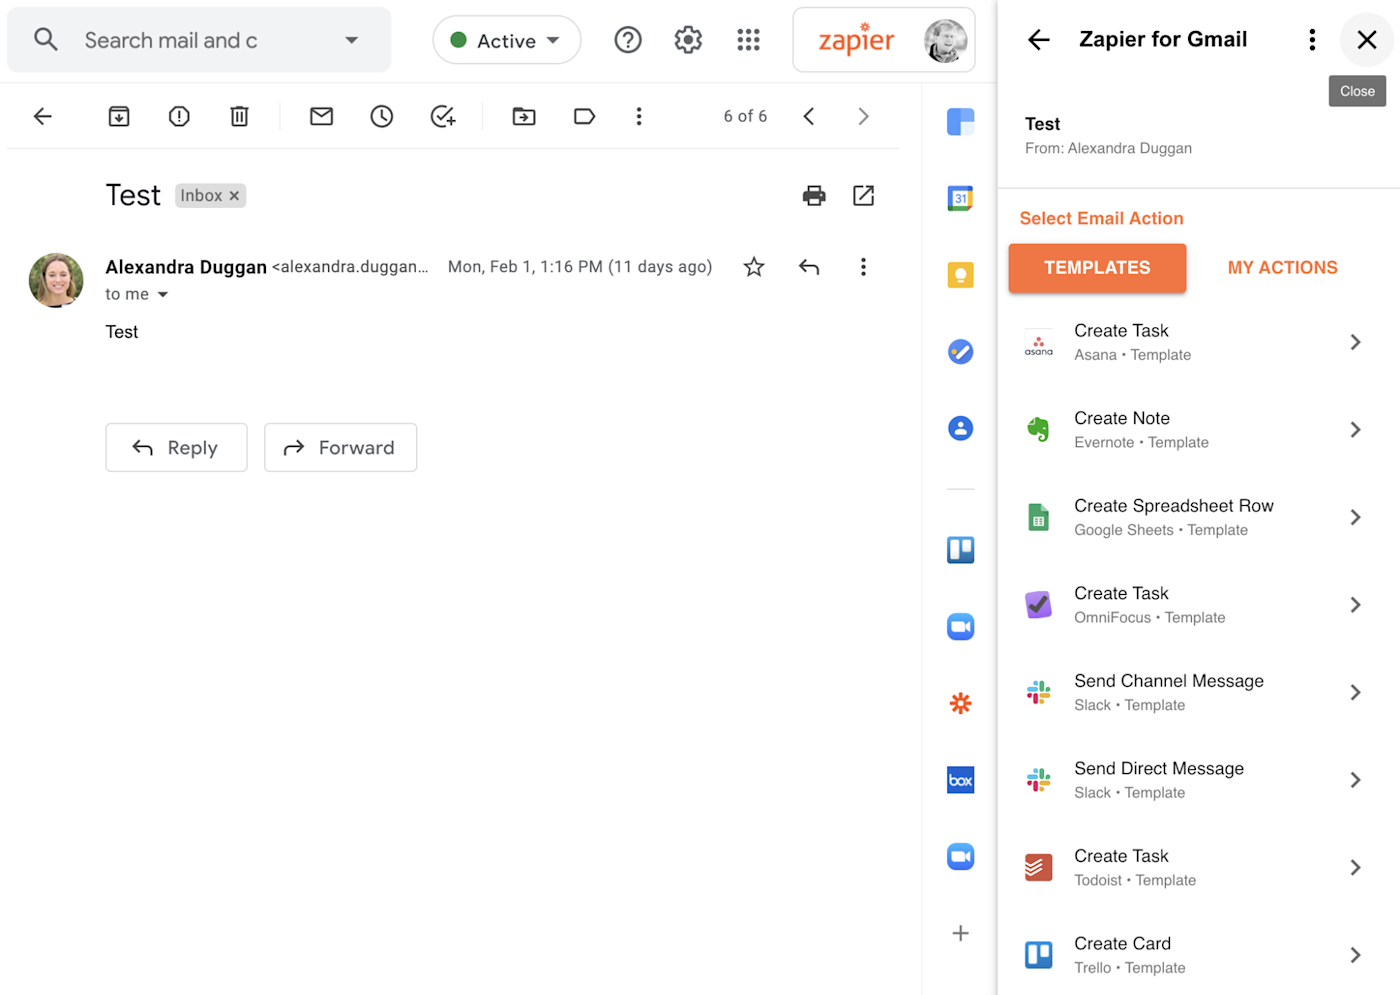
Task: Expand OmniFocus Create Task template chevron
Action: (x=1355, y=605)
